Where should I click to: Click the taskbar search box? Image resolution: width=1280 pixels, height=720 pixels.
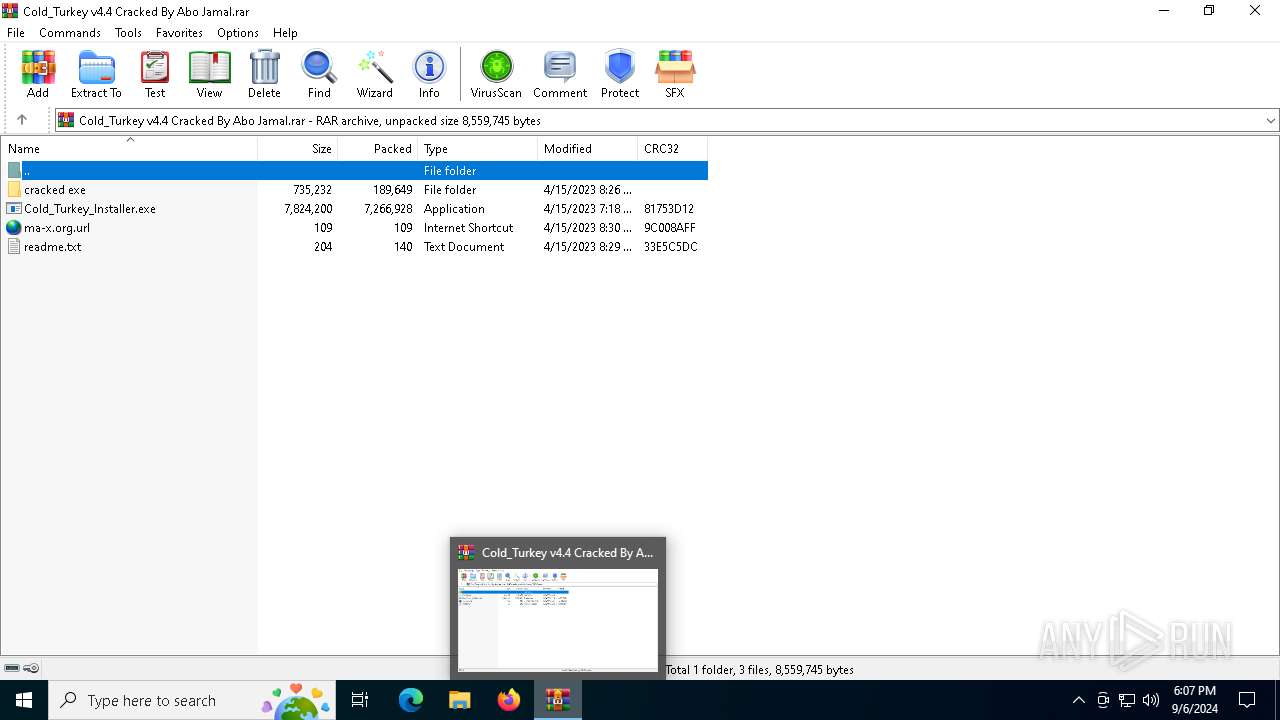[x=192, y=700]
